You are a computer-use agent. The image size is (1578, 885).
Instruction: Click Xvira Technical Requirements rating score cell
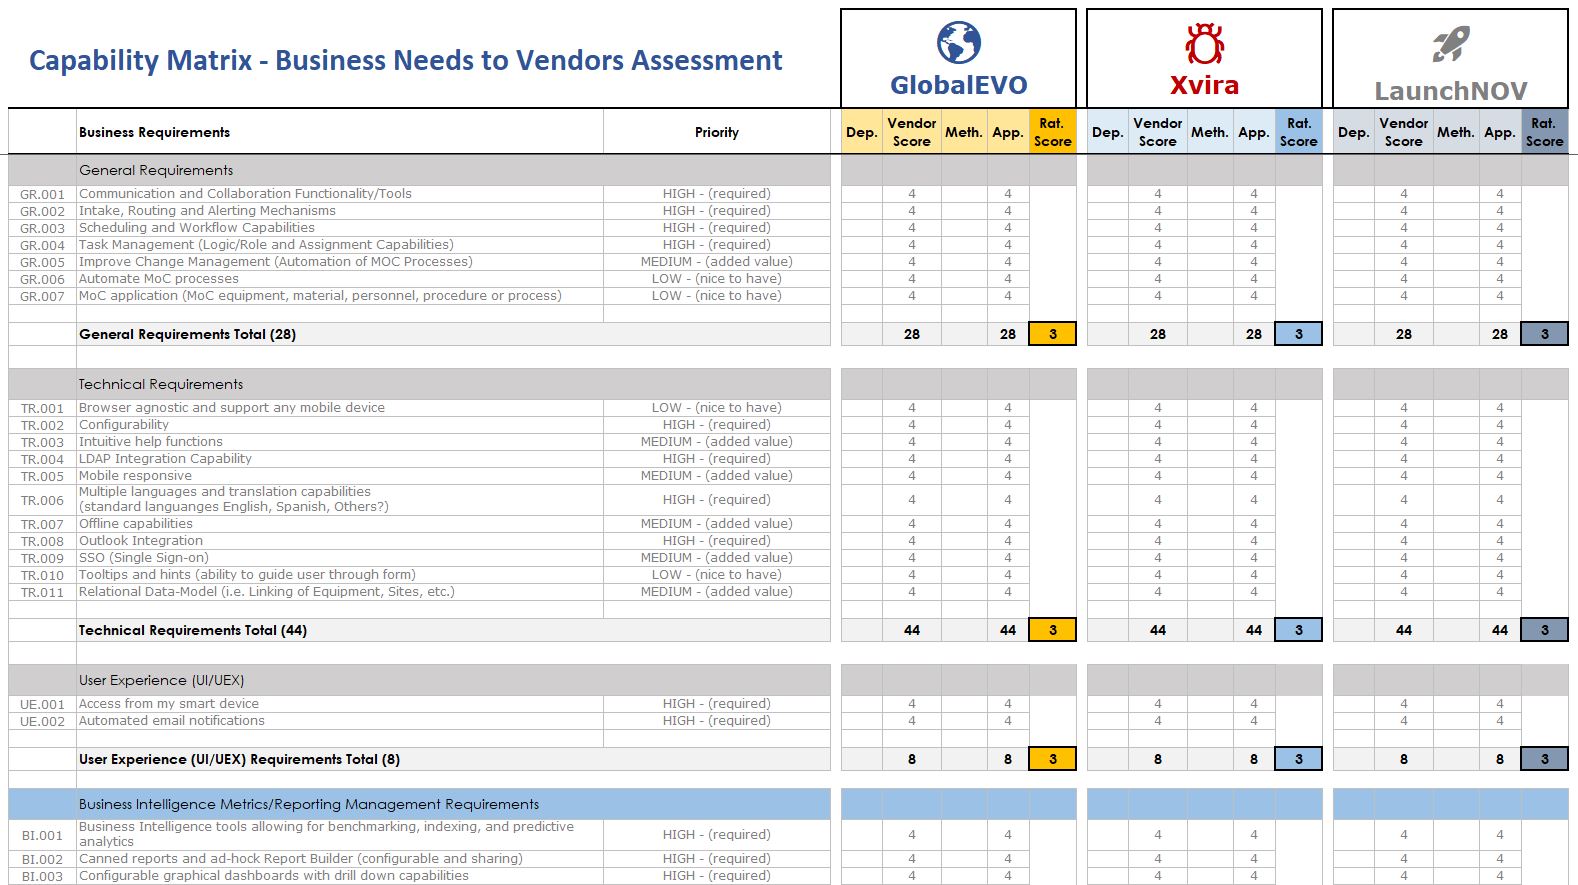(x=1298, y=630)
